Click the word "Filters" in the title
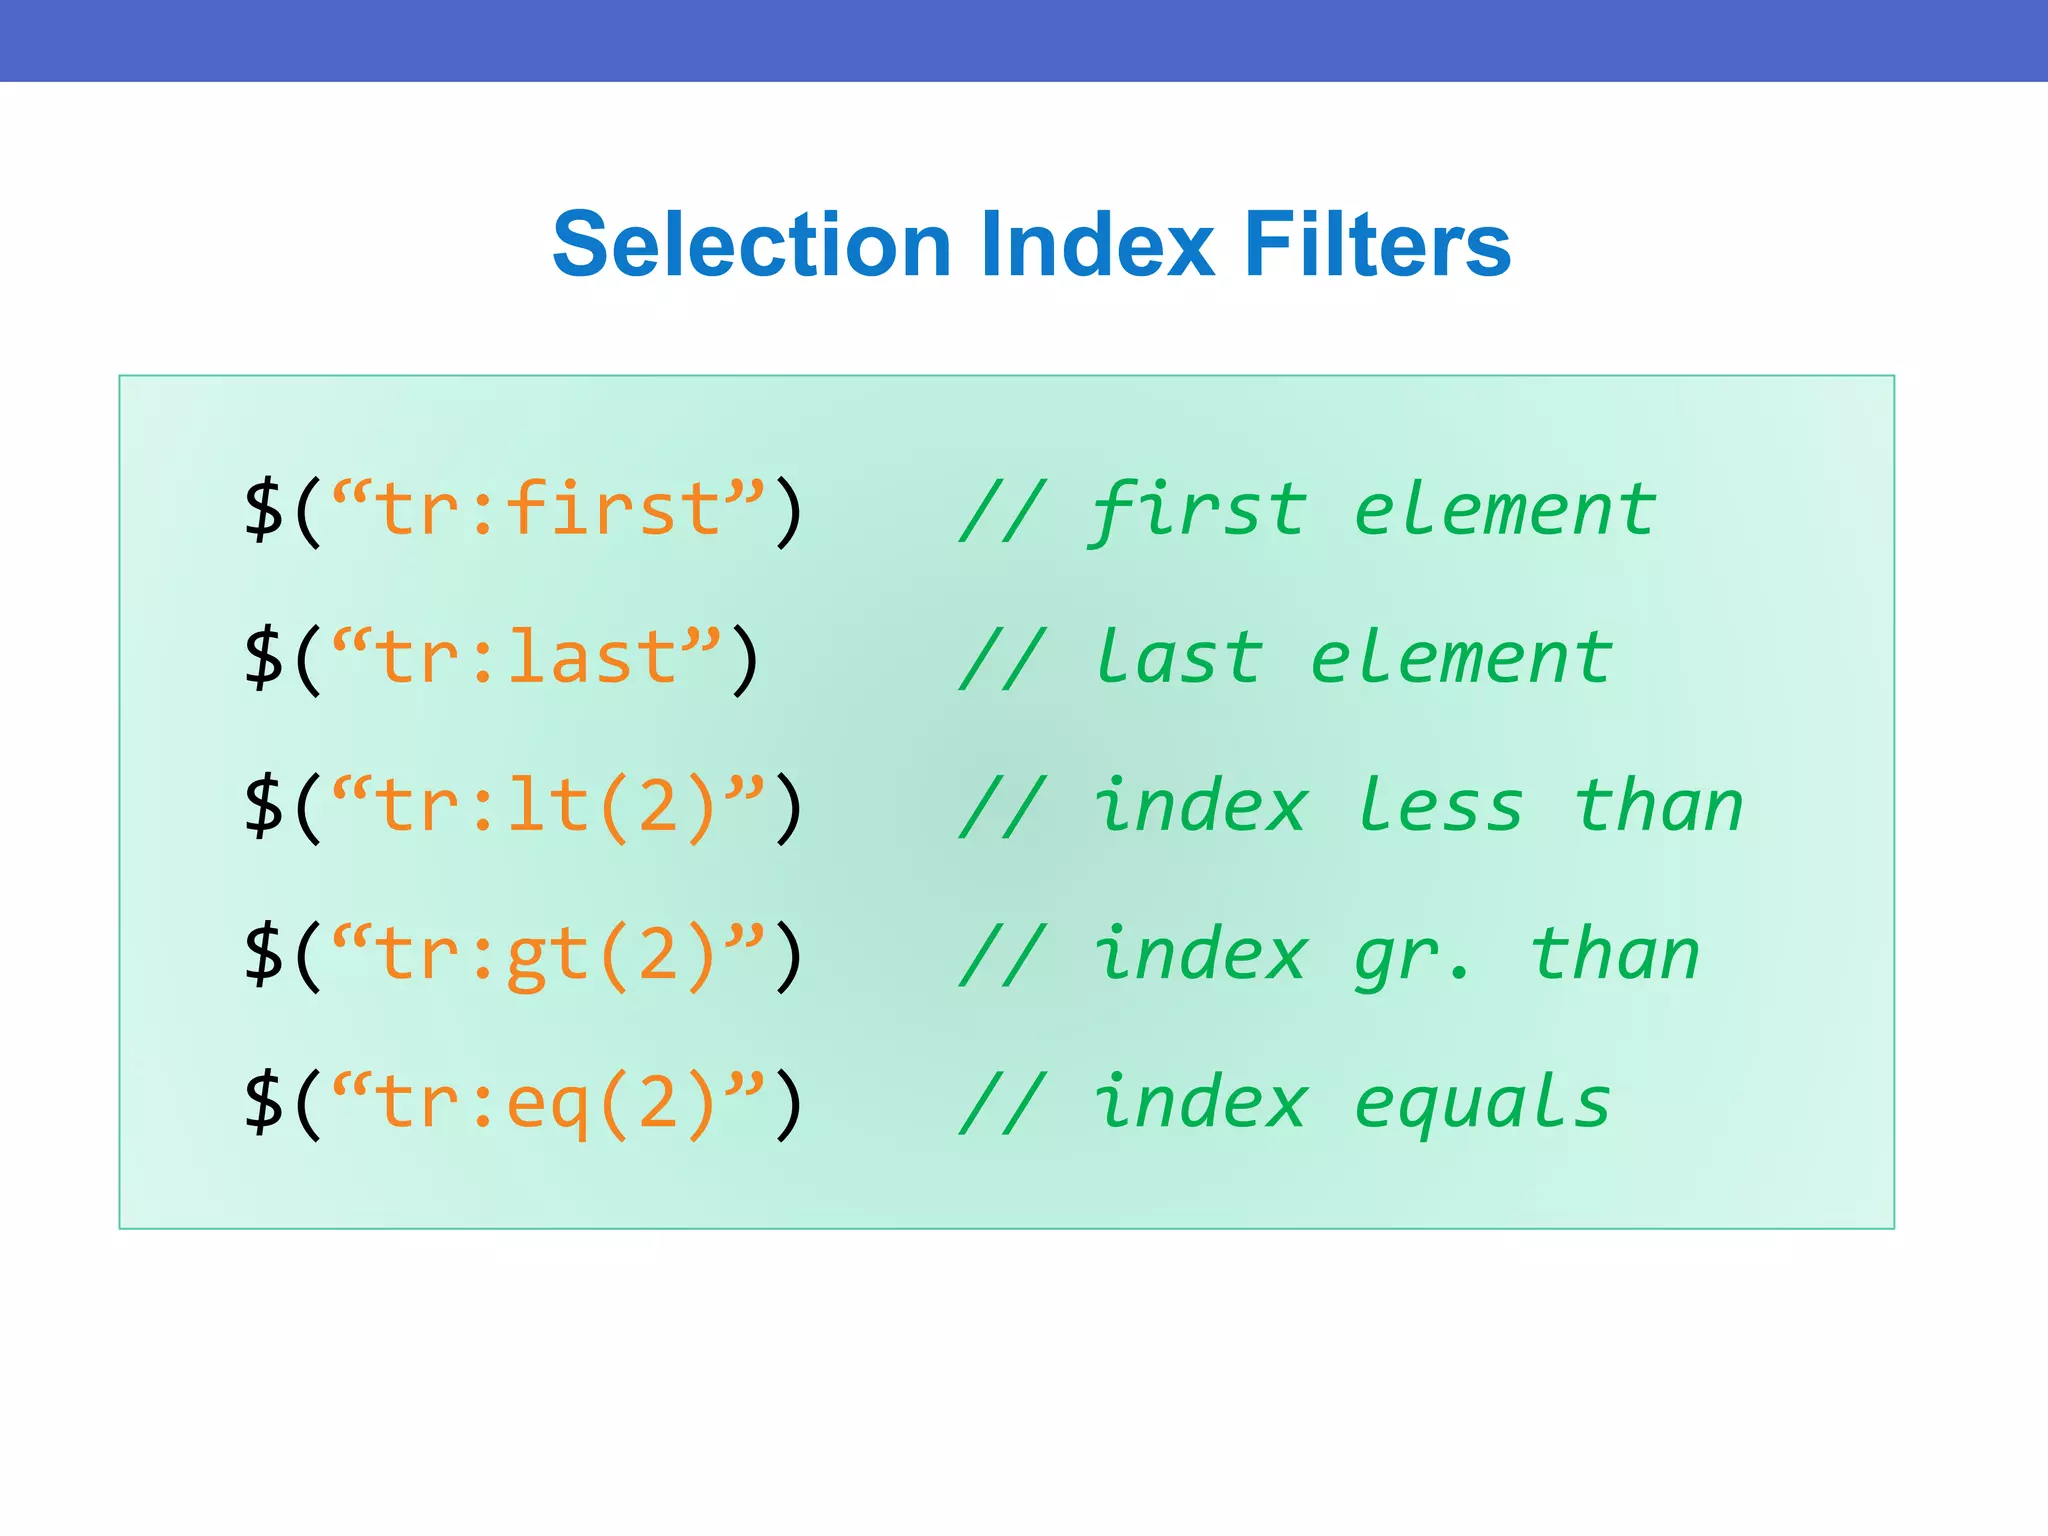Screen dimensions: 2048x1536 [x=1378, y=245]
